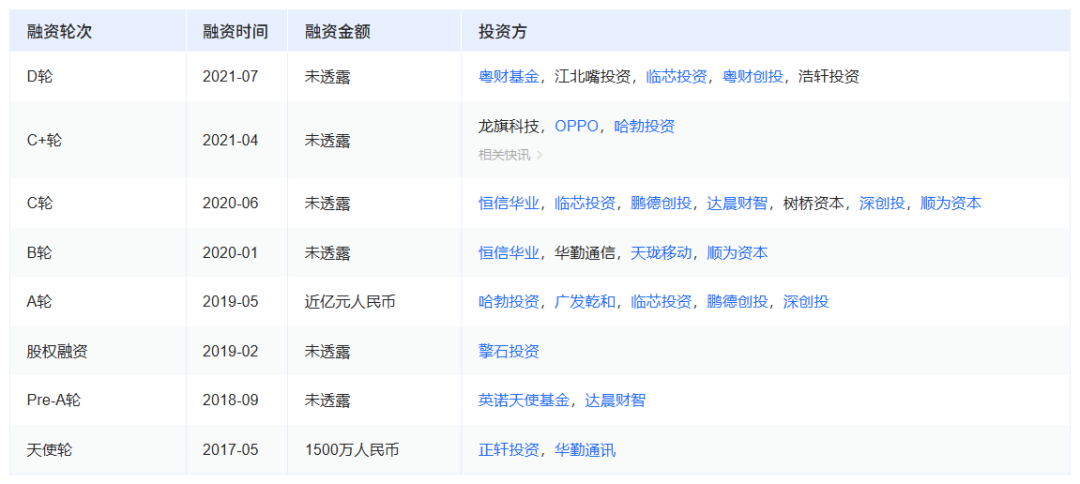This screenshot has height=484, width=1080.
Task: Open the OPPO investor link
Action: point(577,126)
